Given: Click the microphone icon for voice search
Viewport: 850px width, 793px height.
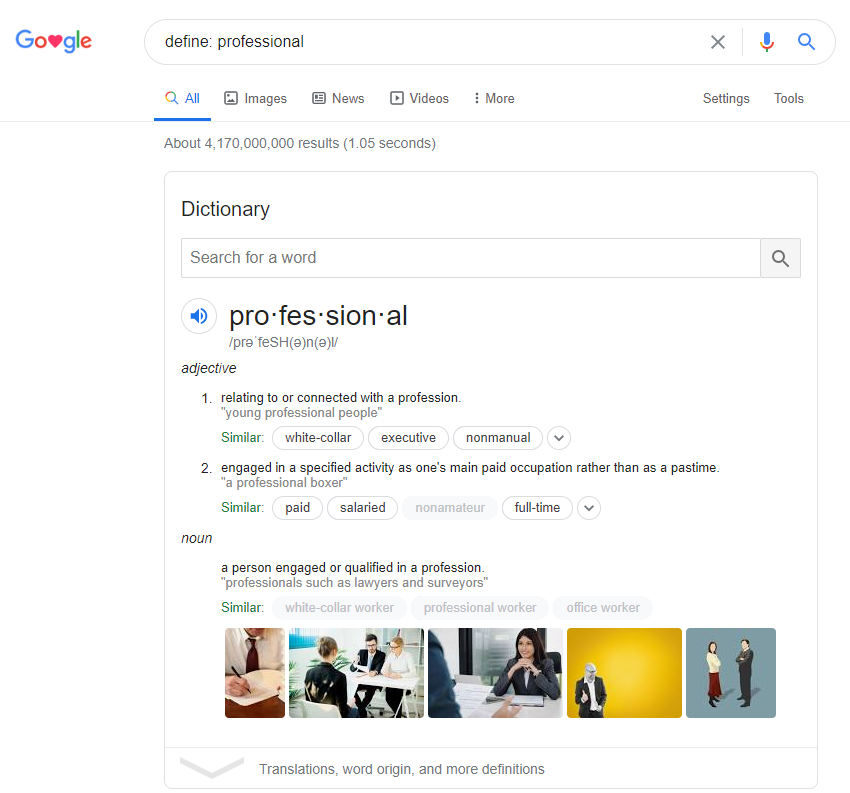Looking at the screenshot, I should [x=766, y=42].
